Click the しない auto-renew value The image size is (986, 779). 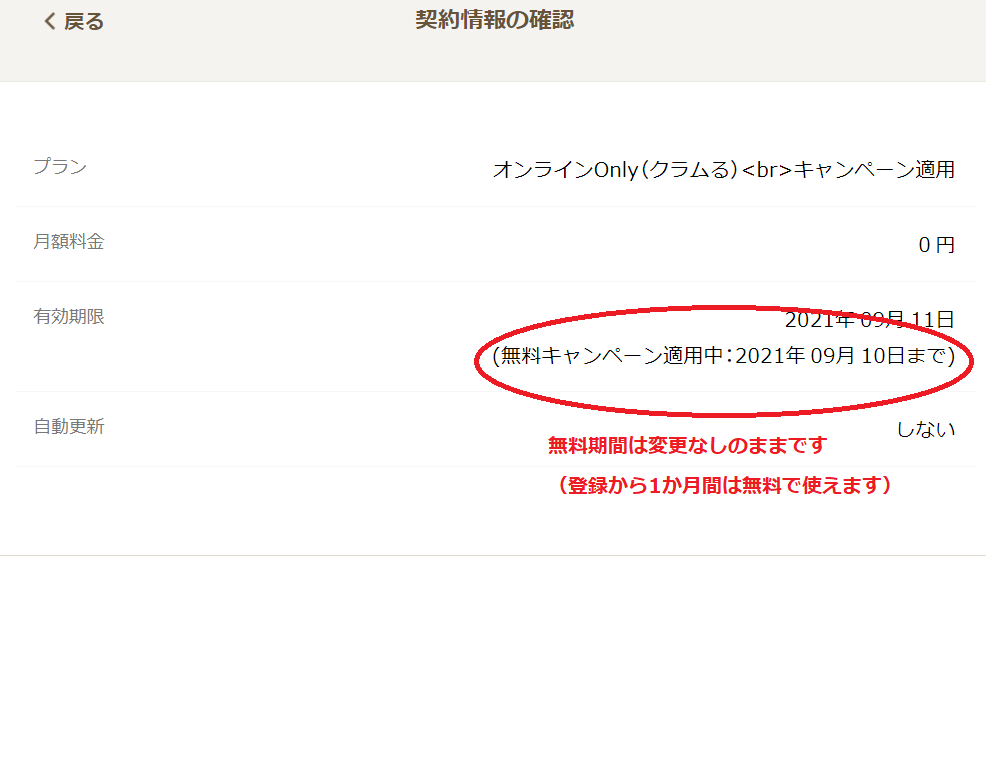click(926, 429)
